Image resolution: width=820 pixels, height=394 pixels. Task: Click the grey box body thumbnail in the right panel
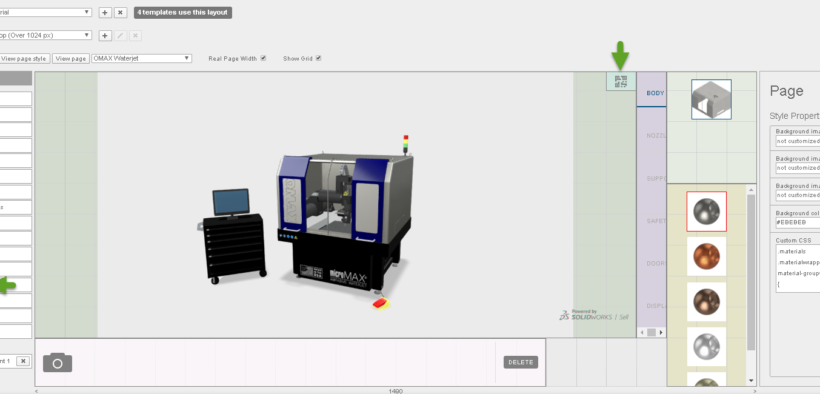(711, 99)
